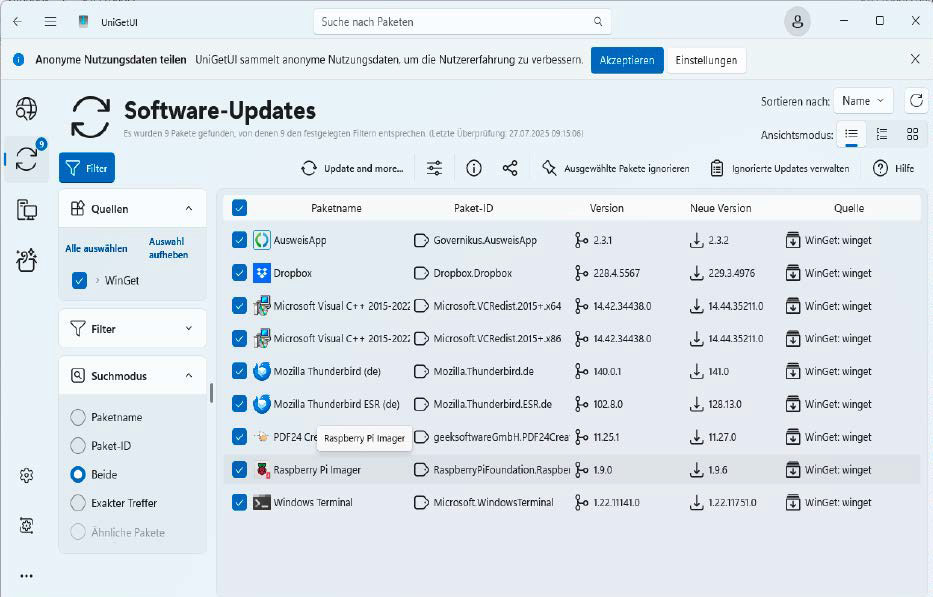Open Installed Packages sidebar icon
Image resolution: width=933 pixels, height=597 pixels.
[x=26, y=210]
